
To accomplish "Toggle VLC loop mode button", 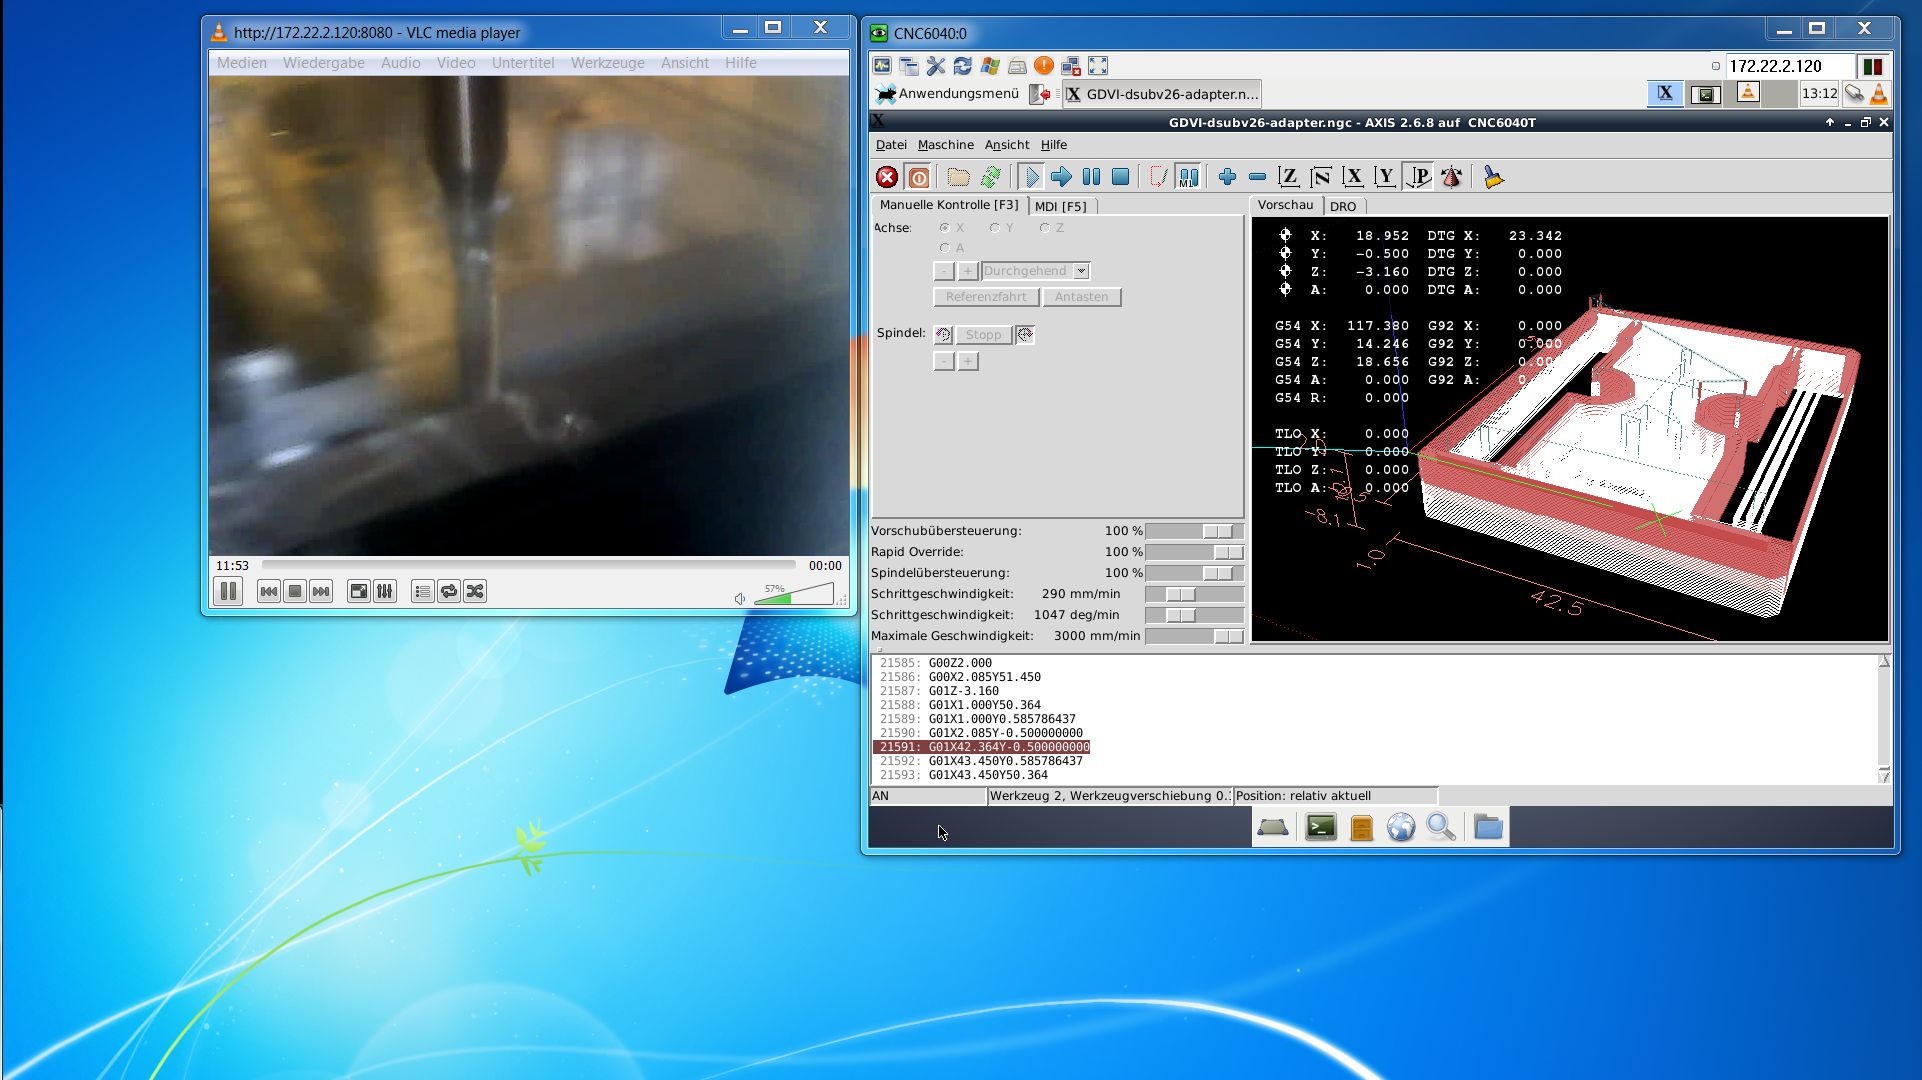I will (x=449, y=592).
